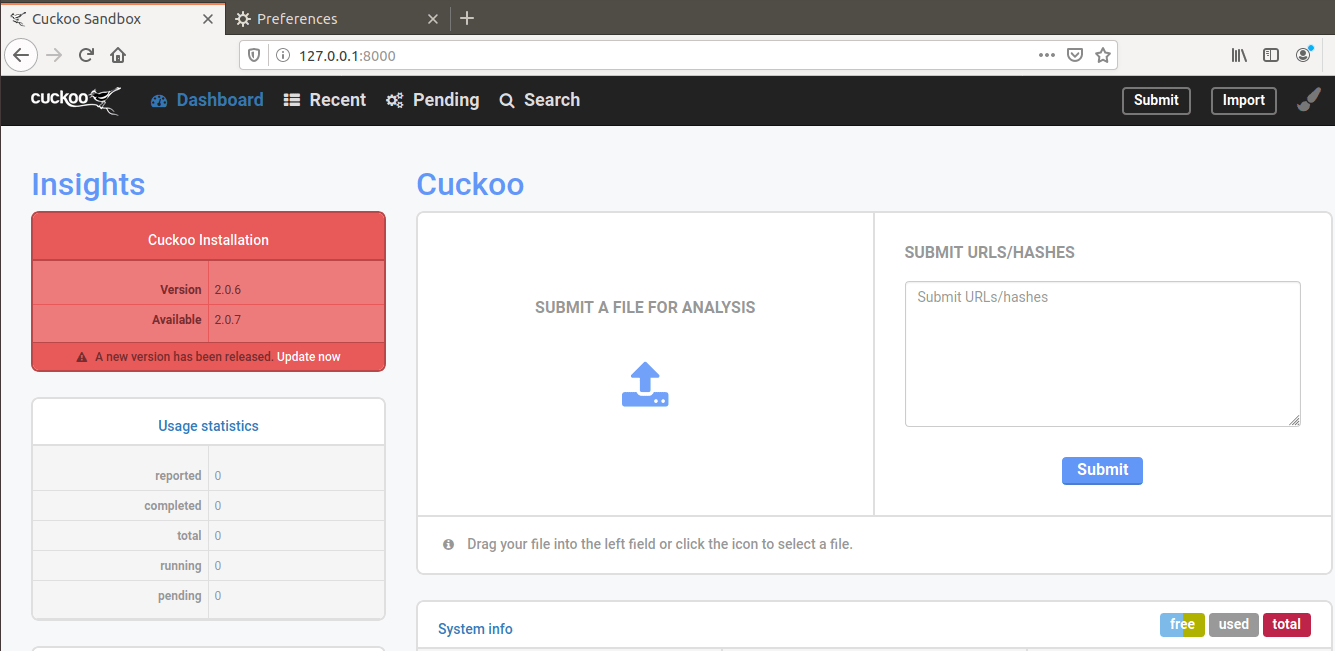Click the Update now link
This screenshot has width=1335, height=651.
click(309, 357)
